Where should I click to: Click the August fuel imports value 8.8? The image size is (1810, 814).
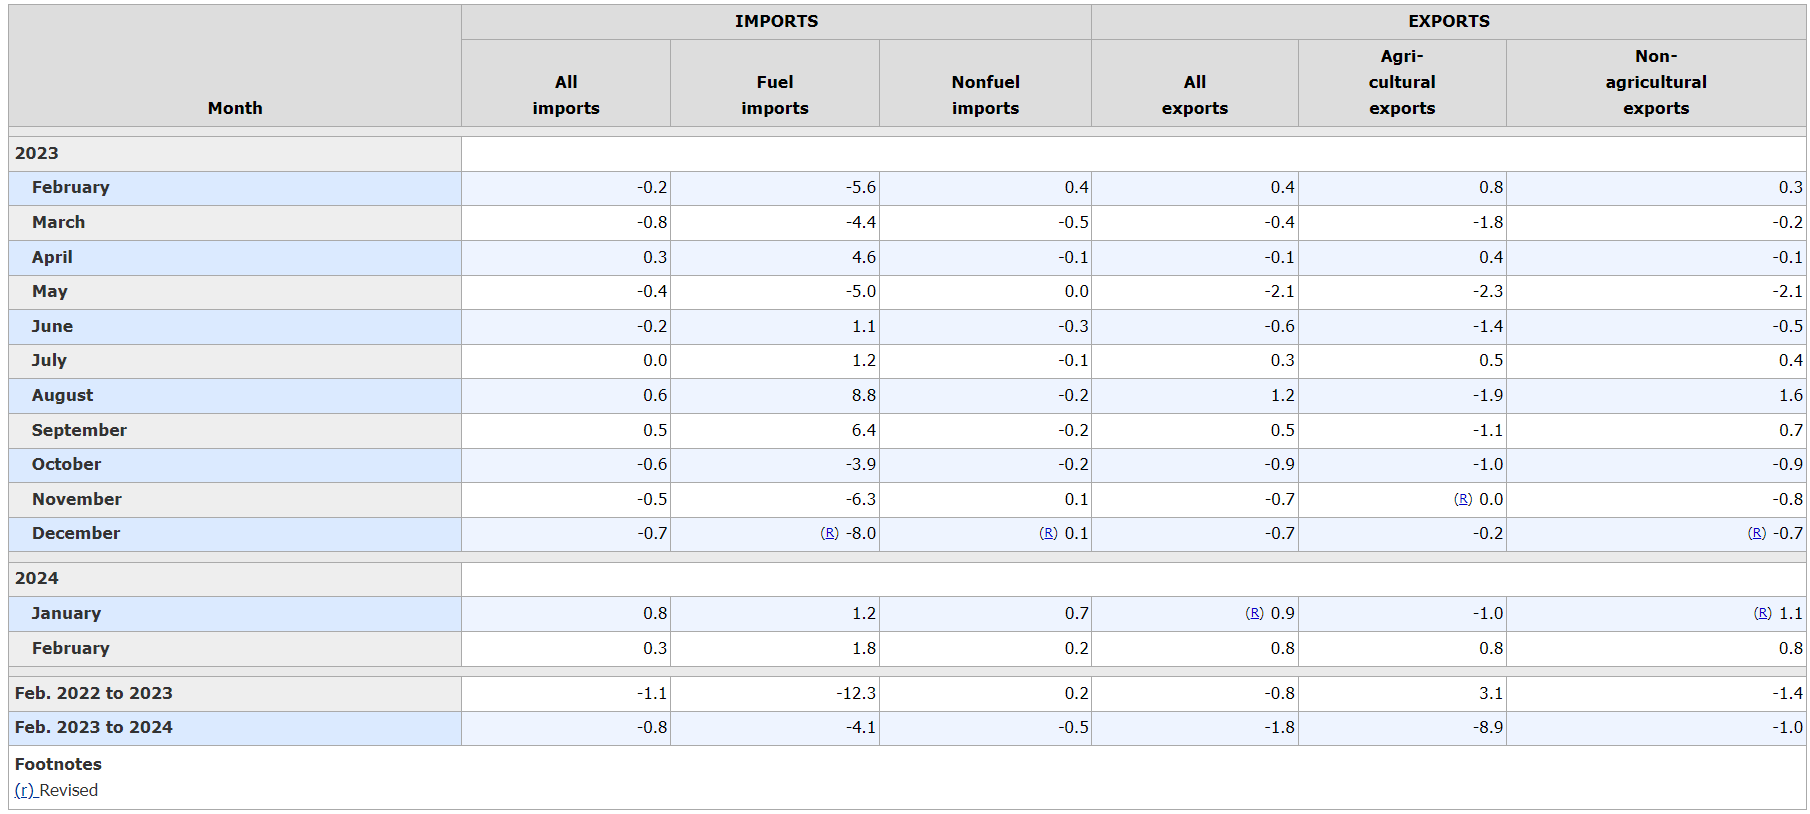(863, 395)
